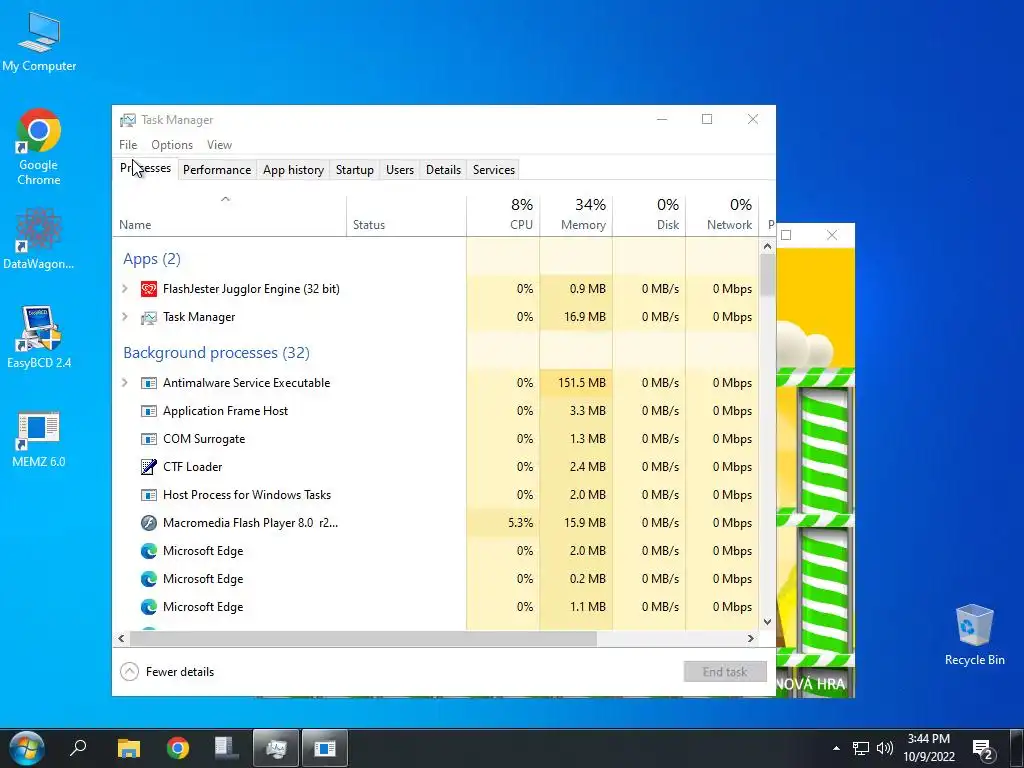
Task: Open the Start menu orb
Action: pyautogui.click(x=27, y=748)
